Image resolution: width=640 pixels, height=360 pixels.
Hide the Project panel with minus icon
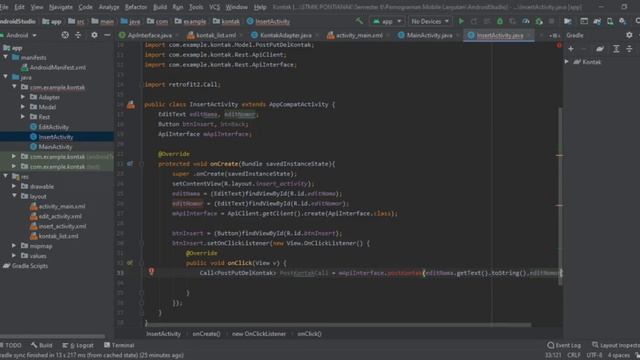pos(107,36)
